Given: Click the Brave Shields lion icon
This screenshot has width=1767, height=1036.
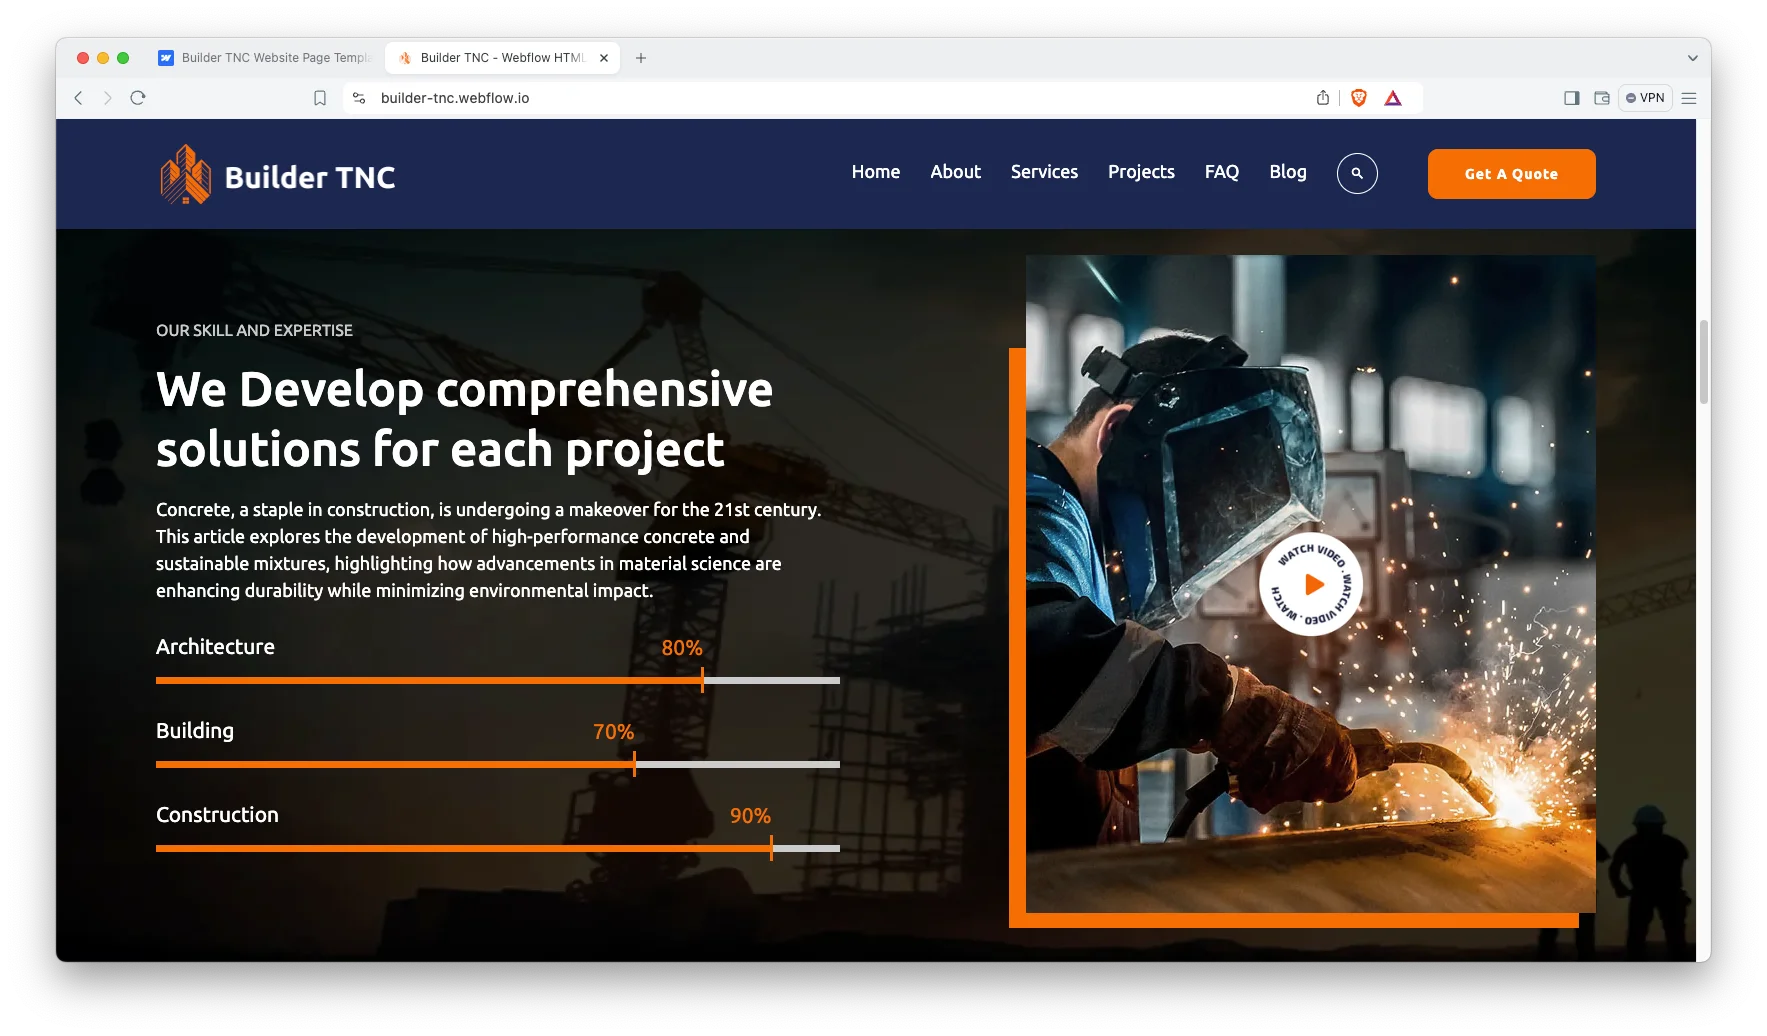Looking at the screenshot, I should 1358,98.
